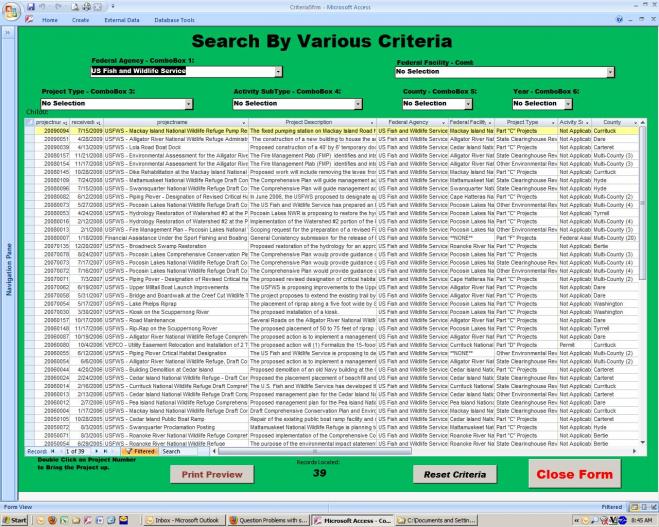Image resolution: width=659 pixels, height=527 pixels.
Task: Select project number 20090051 cell
Action: click(x=52, y=139)
